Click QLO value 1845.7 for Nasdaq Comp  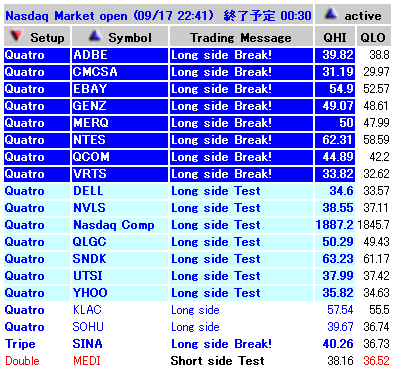[373, 225]
